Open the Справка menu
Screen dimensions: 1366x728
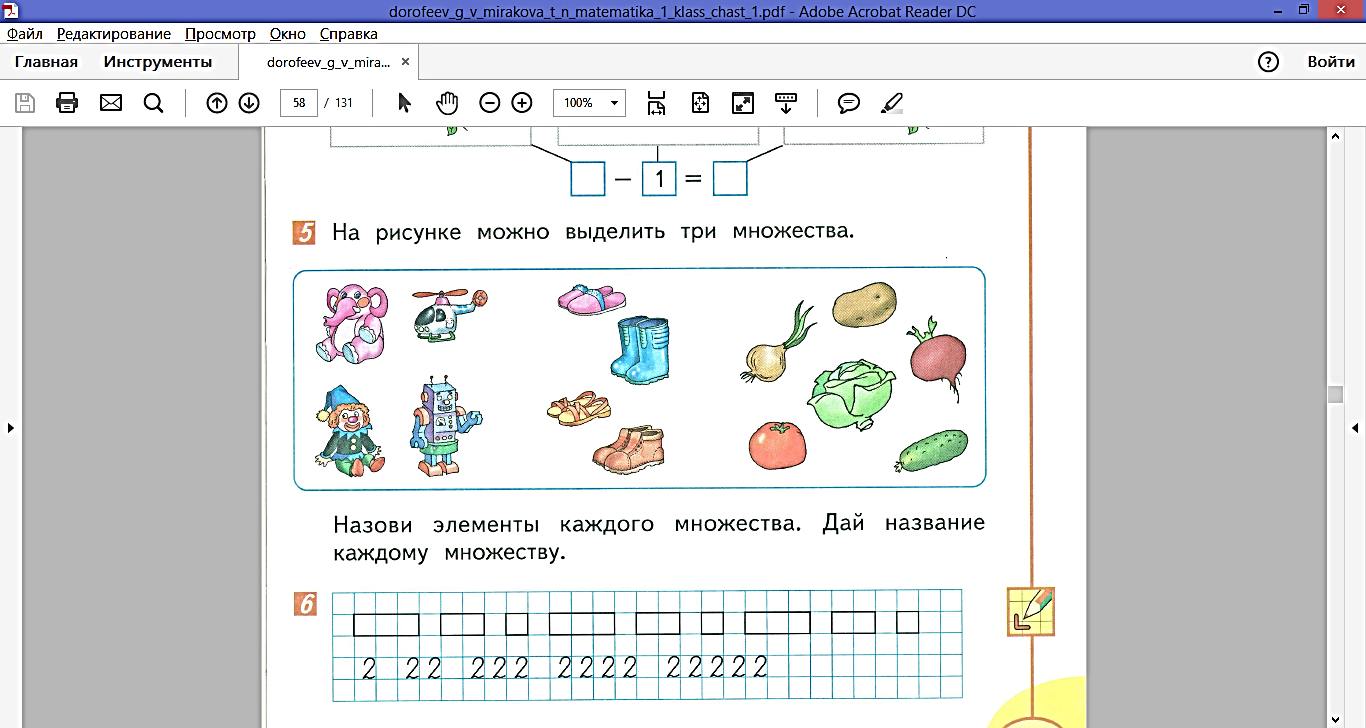pyautogui.click(x=349, y=33)
